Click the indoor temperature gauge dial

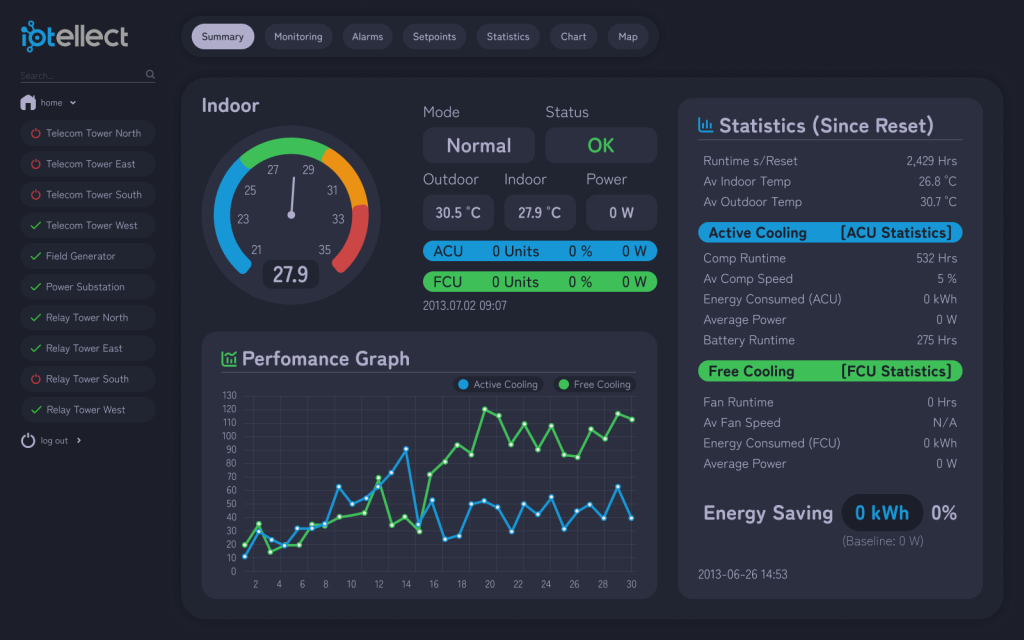tap(291, 214)
